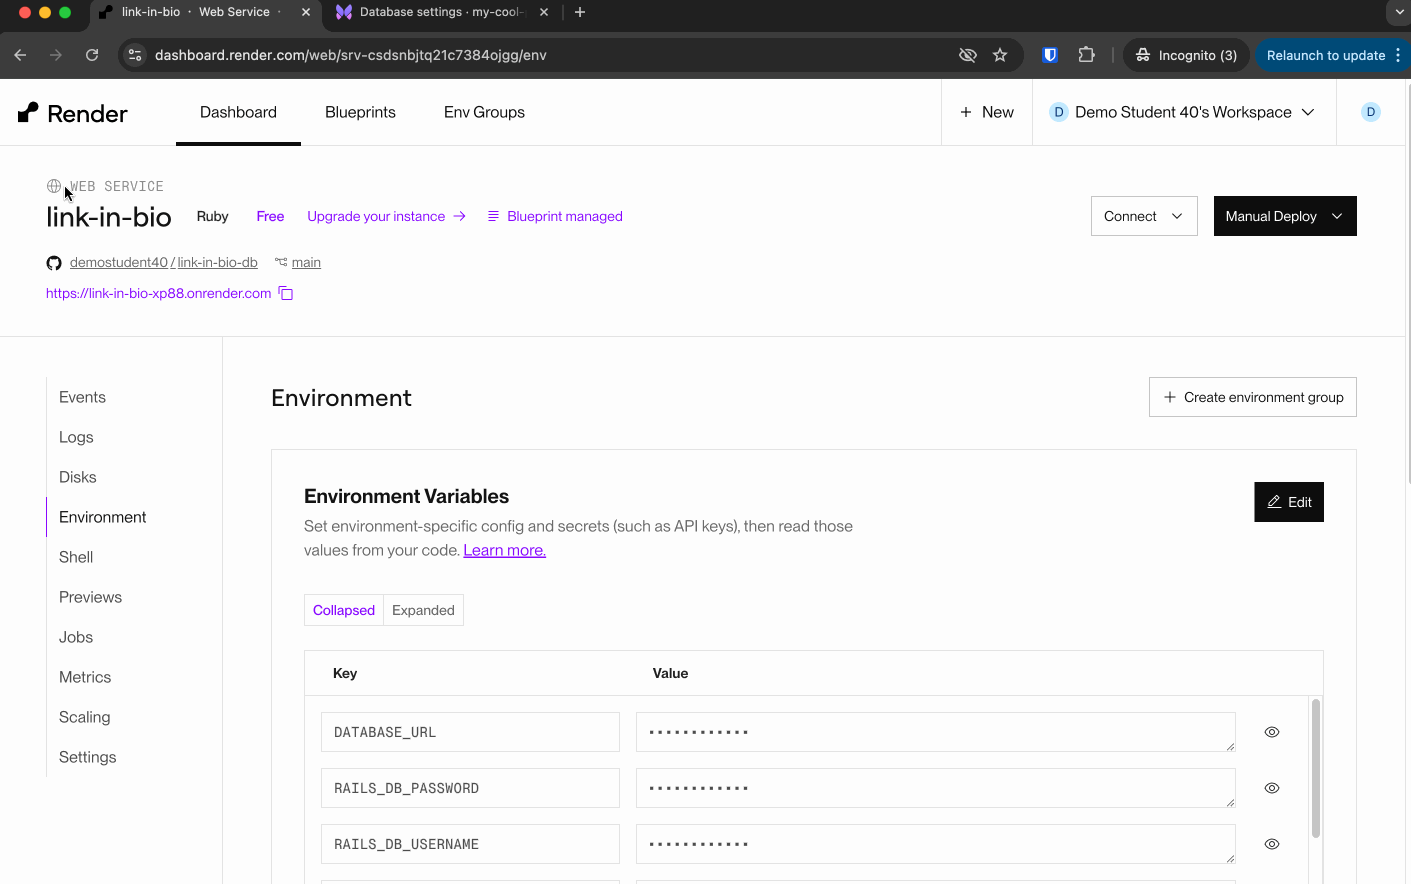Viewport: 1411px width, 884px height.
Task: Click the Blueprint managed list icon
Action: pyautogui.click(x=493, y=216)
